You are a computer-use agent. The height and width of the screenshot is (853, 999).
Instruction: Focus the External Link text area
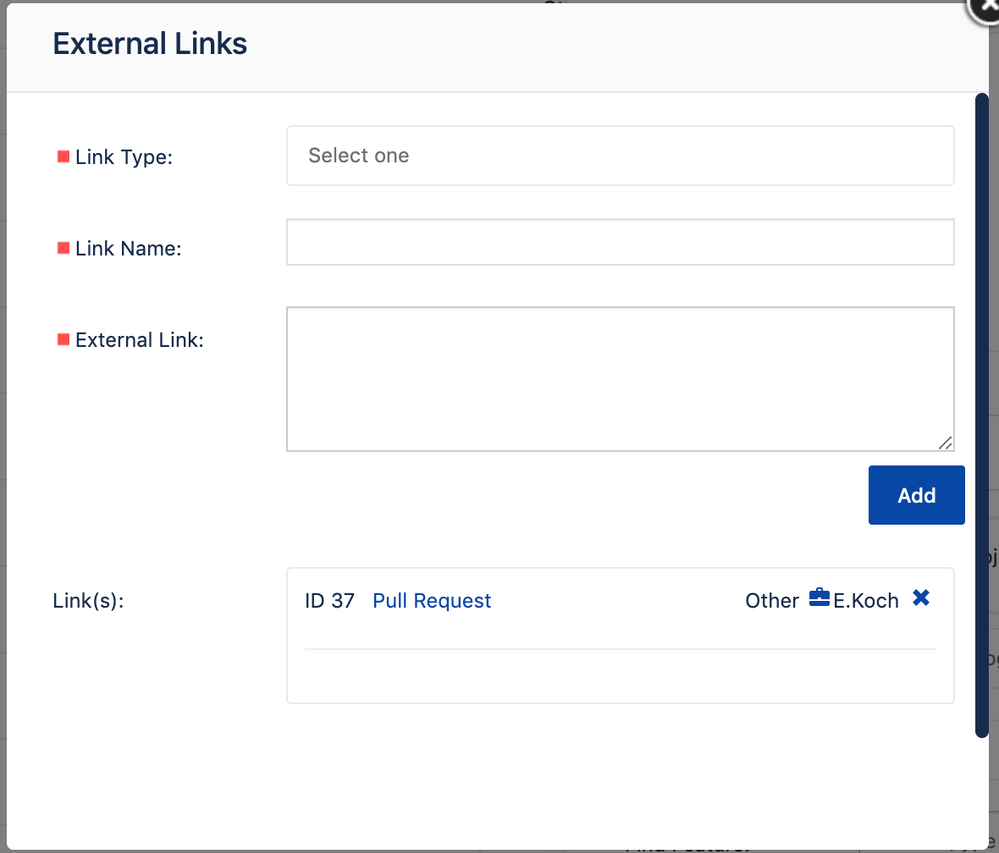(x=620, y=378)
